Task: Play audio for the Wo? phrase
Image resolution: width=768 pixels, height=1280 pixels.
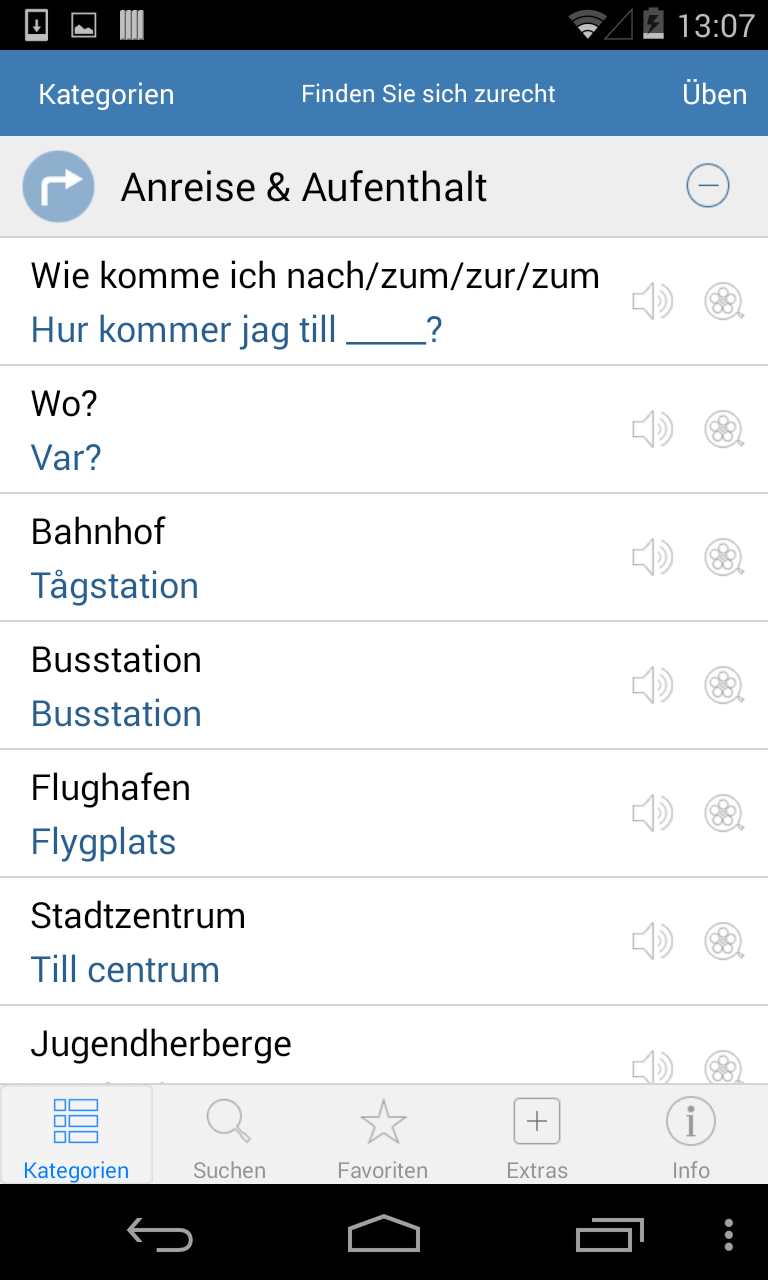Action: click(652, 429)
